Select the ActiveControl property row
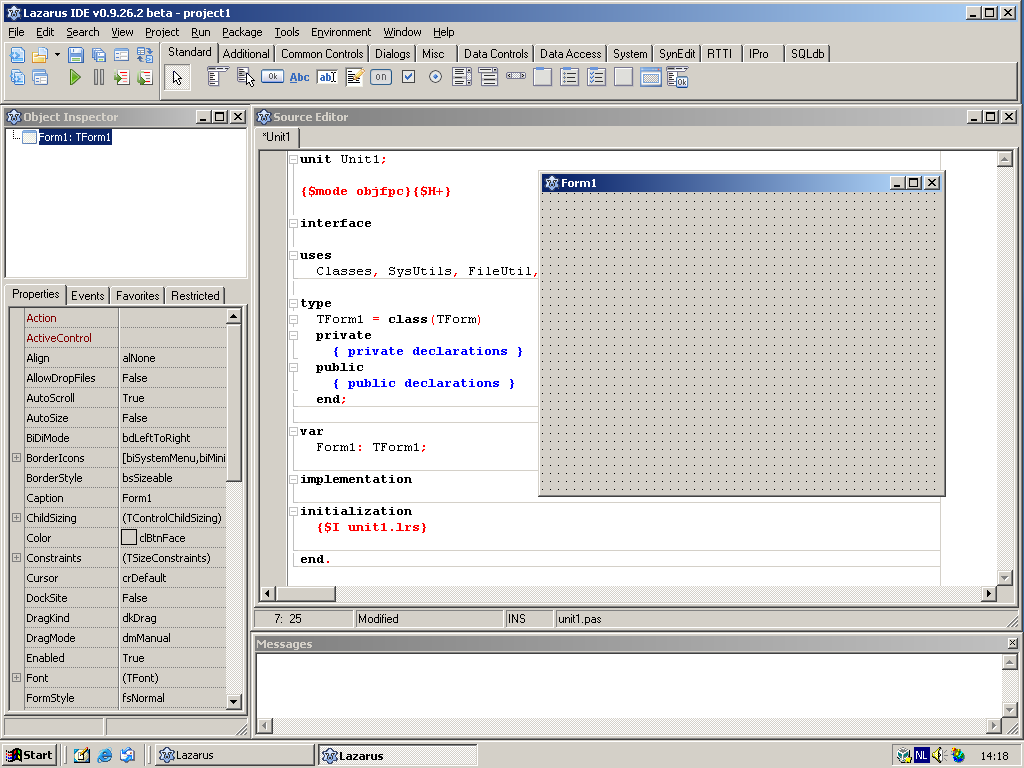Image resolution: width=1024 pixels, height=768 pixels. point(60,338)
